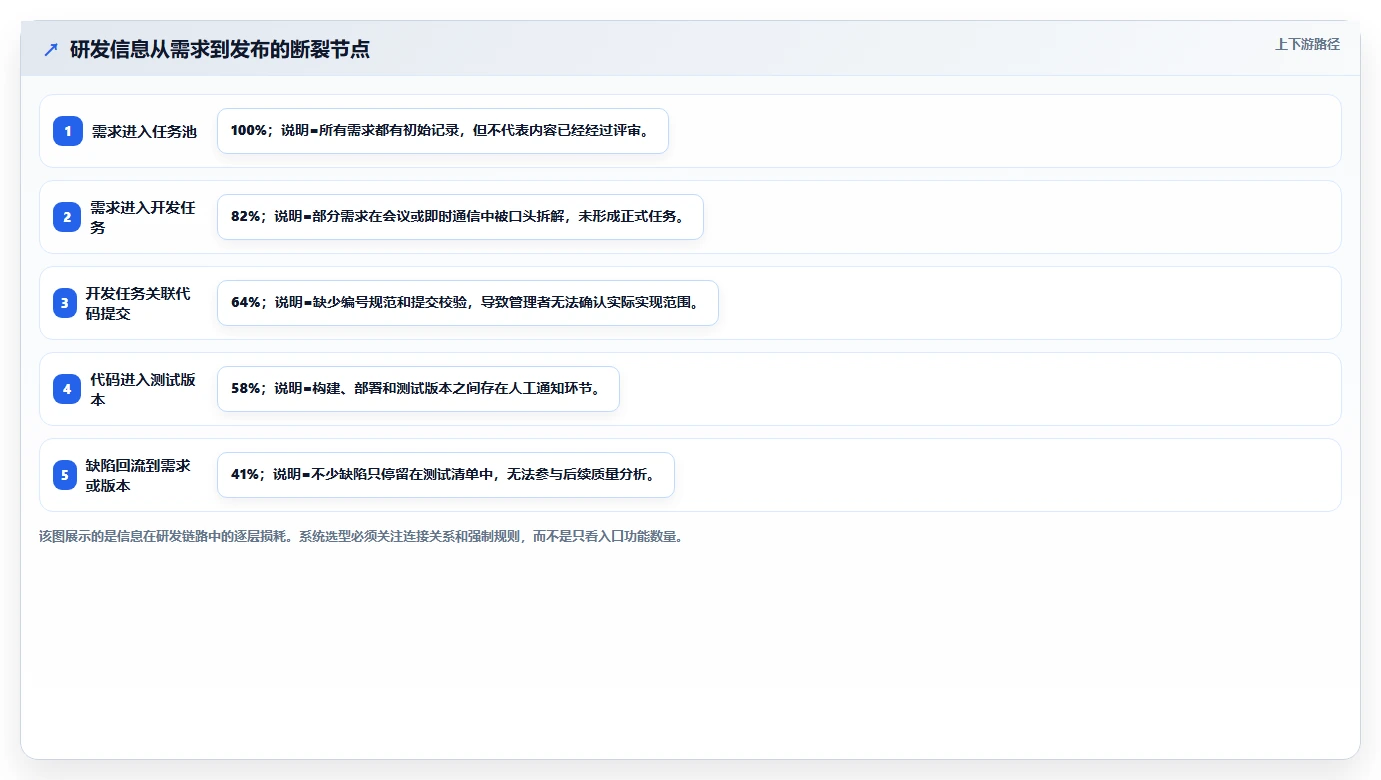The width and height of the screenshot is (1381, 780).
Task: Click the 100% description box
Action: 443,131
